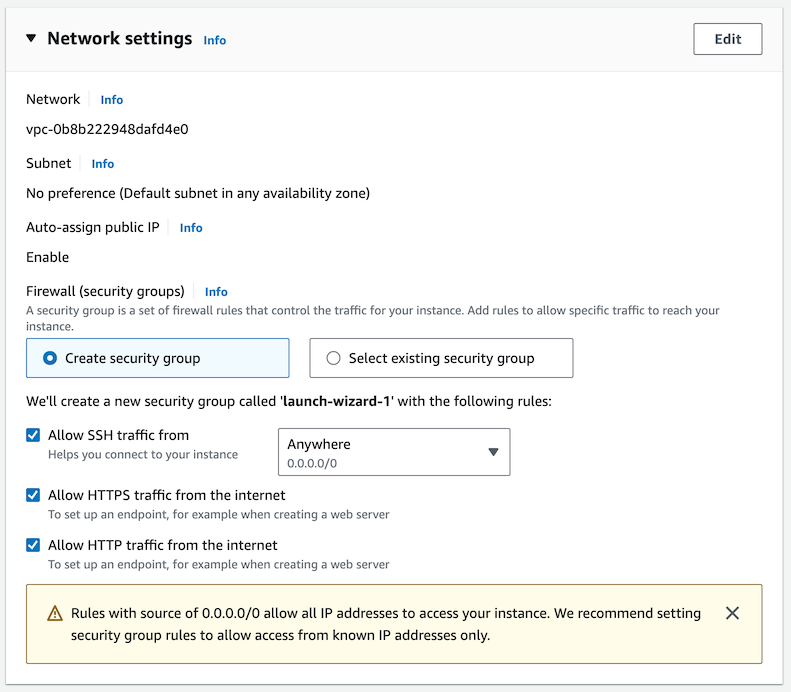791x692 pixels.
Task: Uncheck Allow HTTP traffic from the internet
Action: [33, 545]
